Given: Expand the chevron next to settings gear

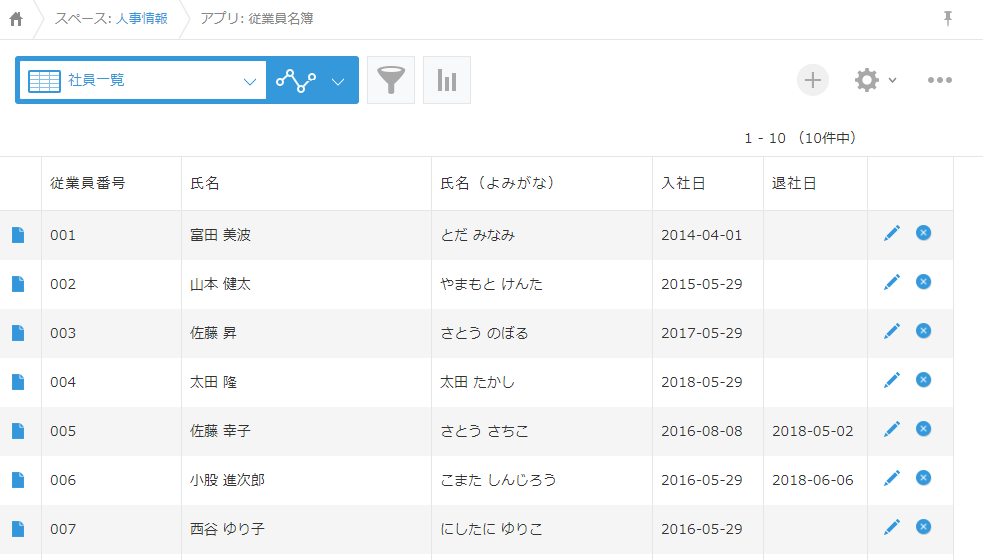Looking at the screenshot, I should click(892, 80).
